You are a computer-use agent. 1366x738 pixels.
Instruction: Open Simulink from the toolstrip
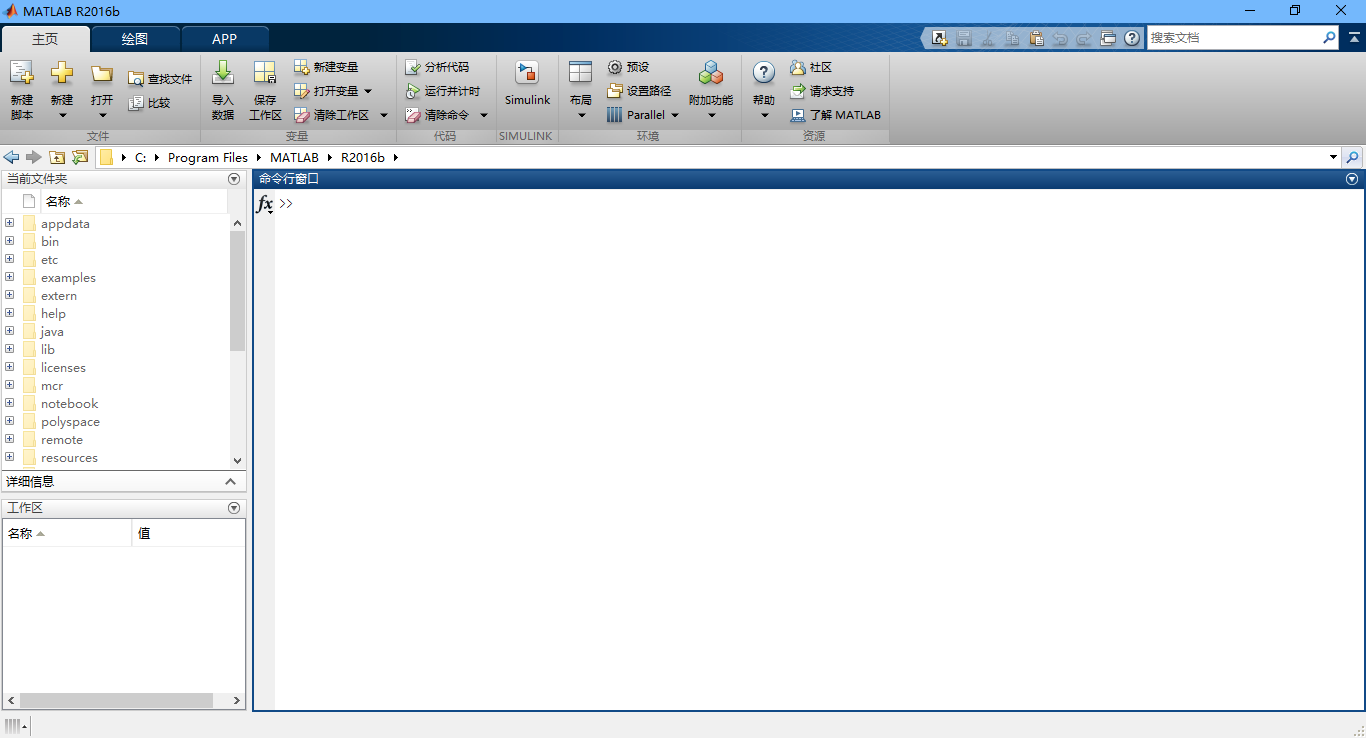tap(527, 74)
